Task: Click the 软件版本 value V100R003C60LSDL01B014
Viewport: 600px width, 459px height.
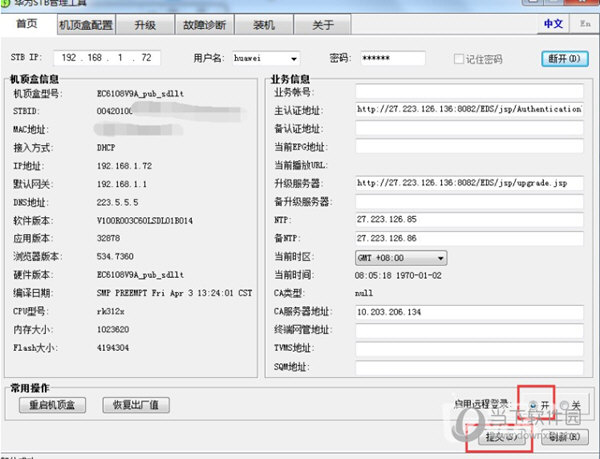Action: tap(145, 221)
